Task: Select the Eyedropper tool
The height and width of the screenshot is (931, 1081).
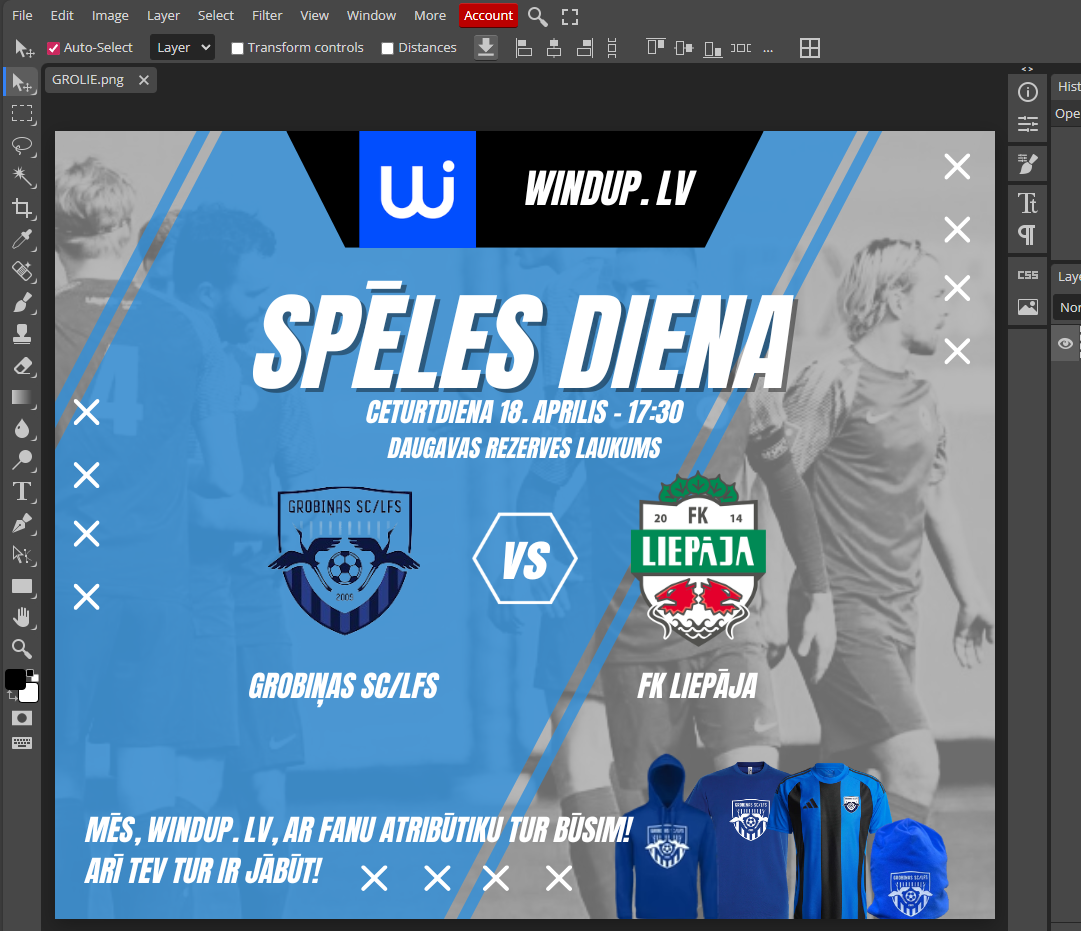Action: click(22, 240)
